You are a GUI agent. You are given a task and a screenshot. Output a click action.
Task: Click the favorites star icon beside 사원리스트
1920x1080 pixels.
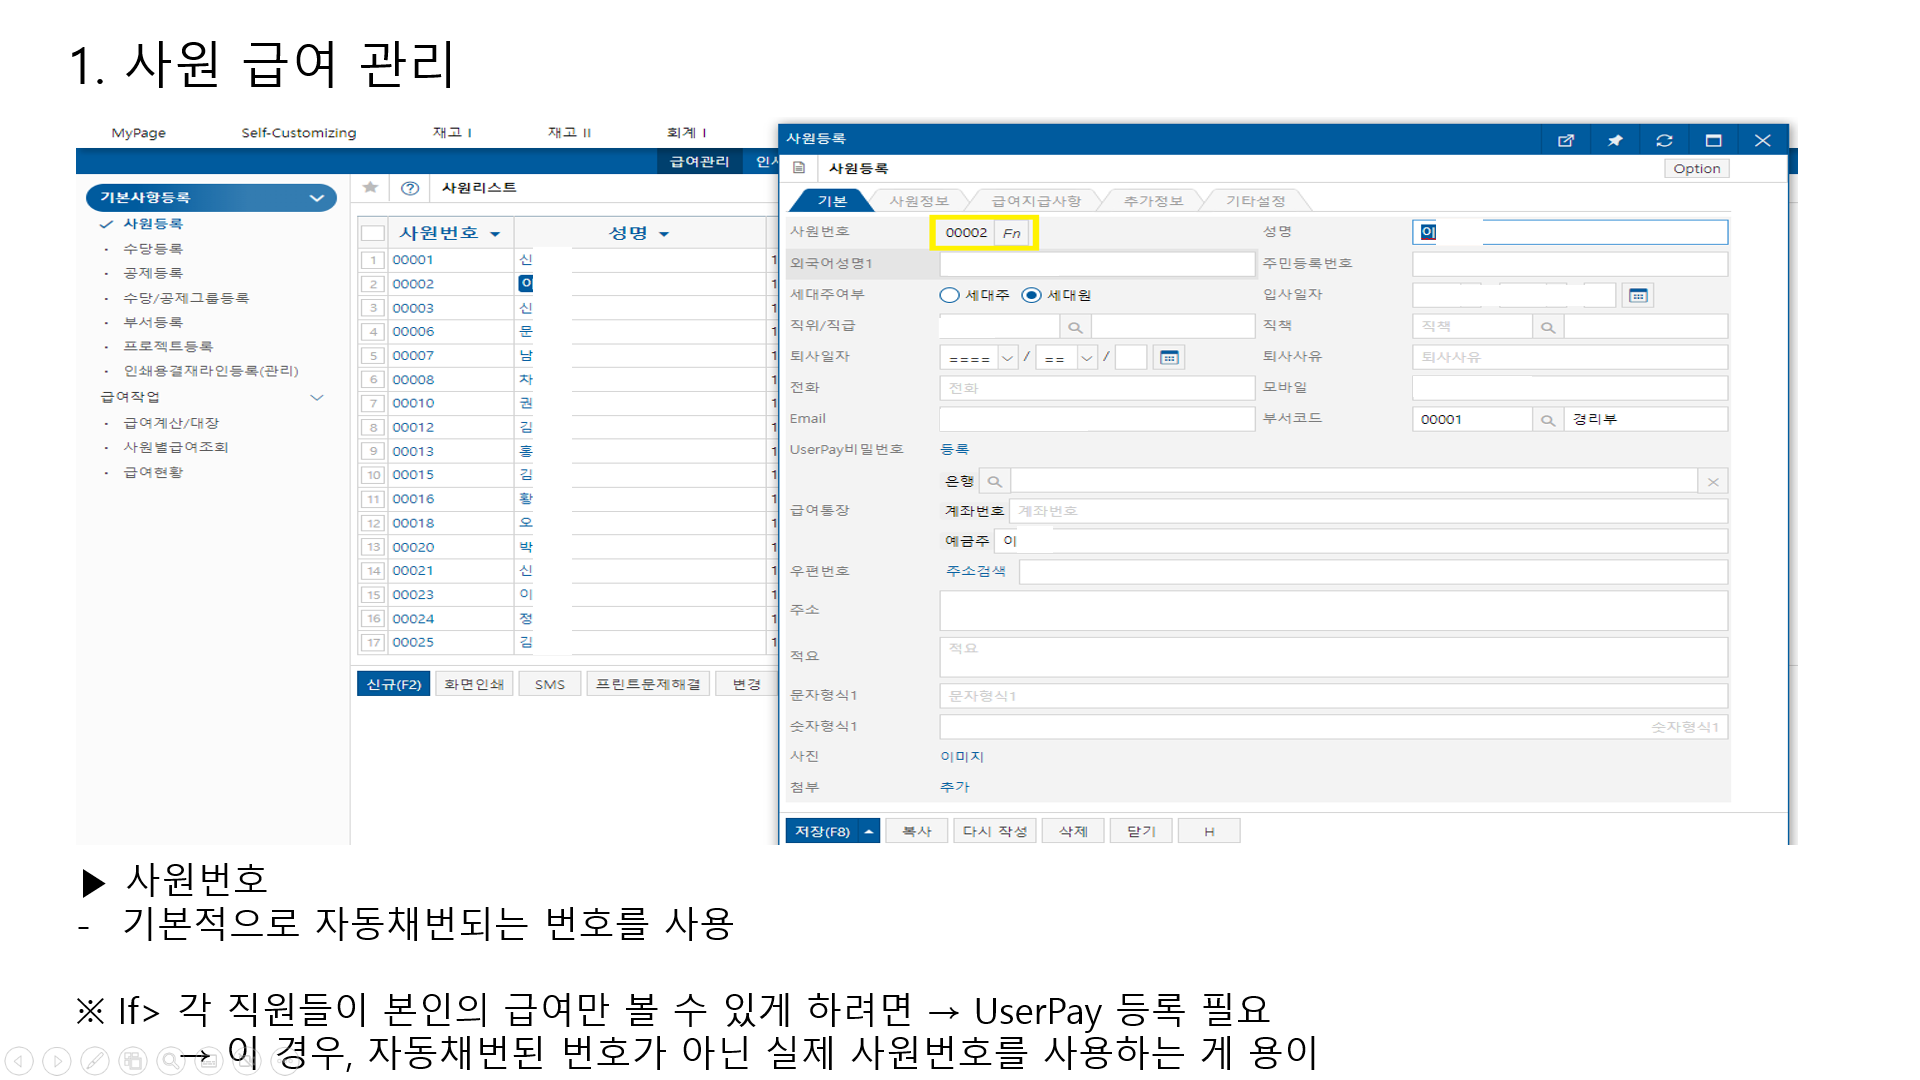(x=370, y=187)
